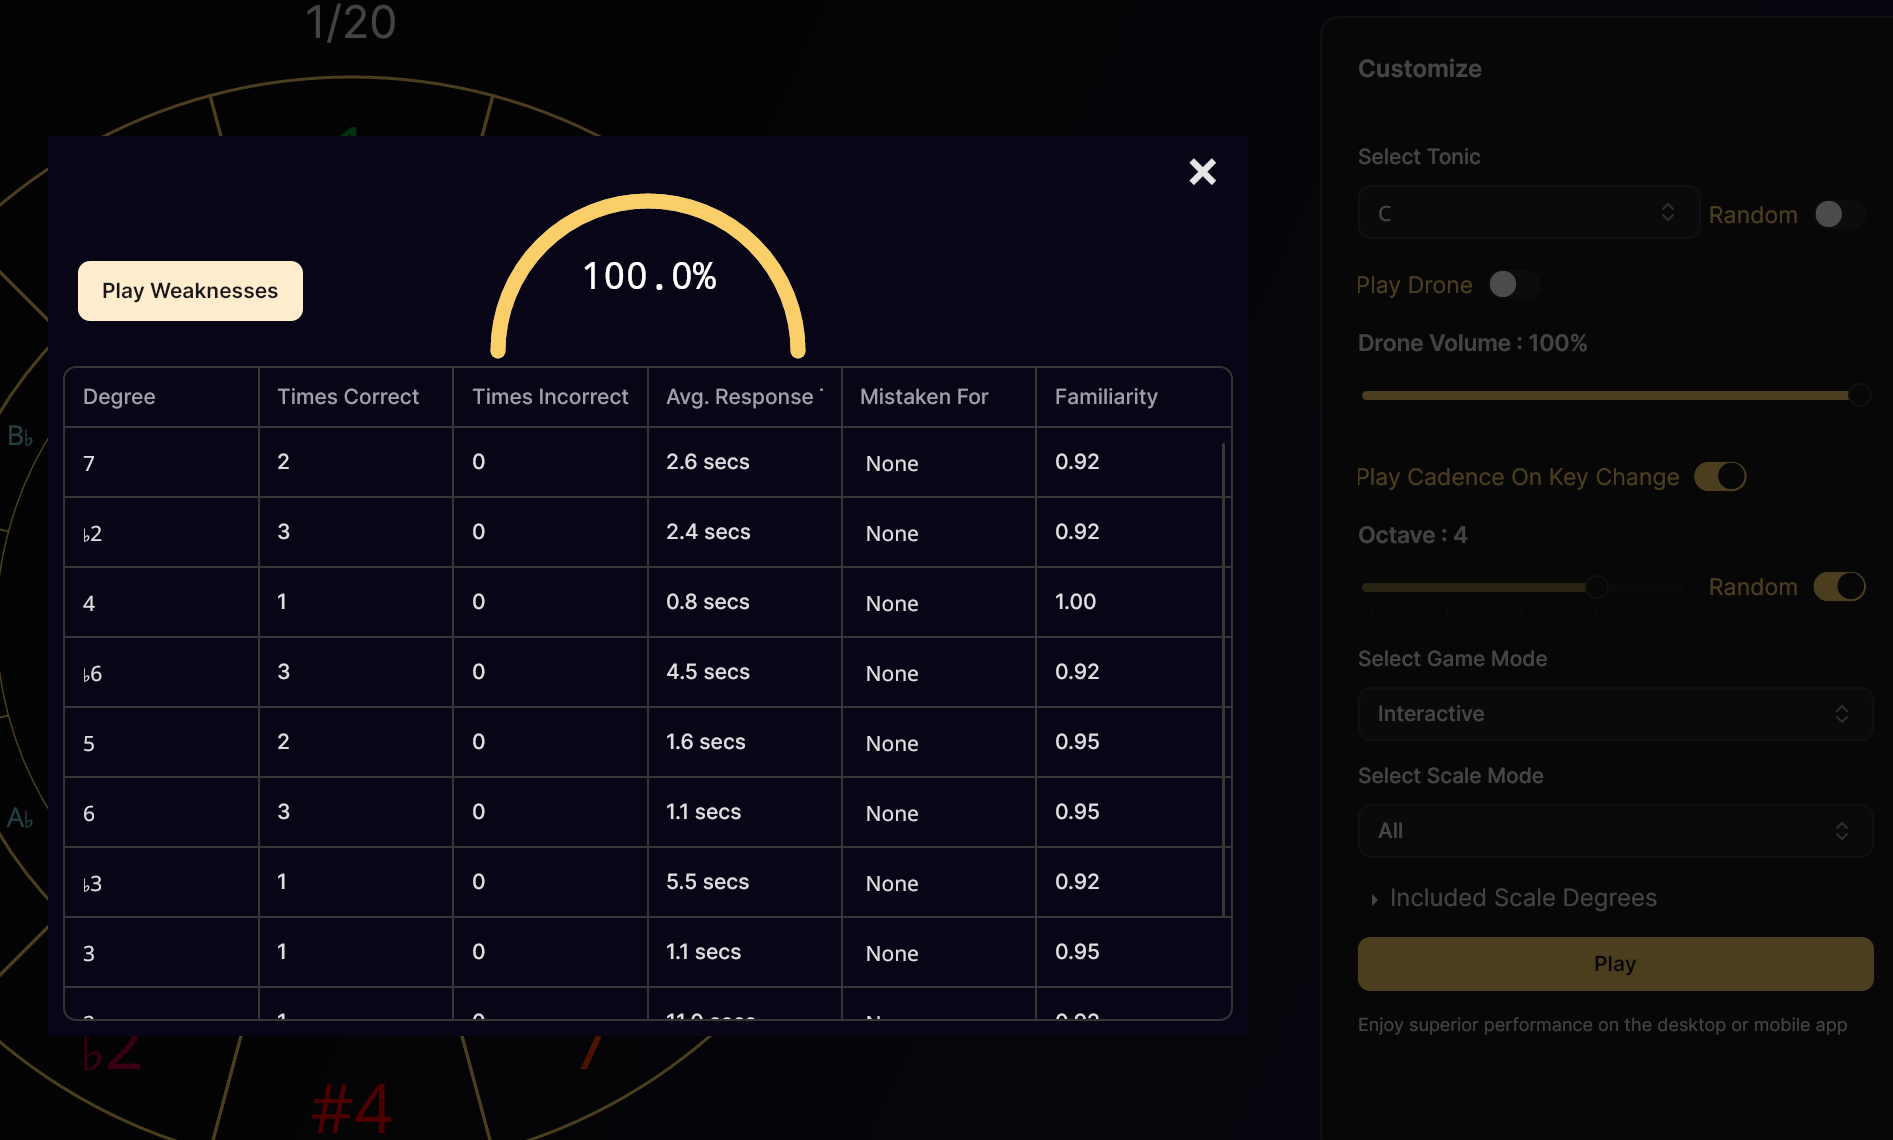1893x1140 pixels.
Task: Click the Play Weaknesses button
Action: [190, 291]
